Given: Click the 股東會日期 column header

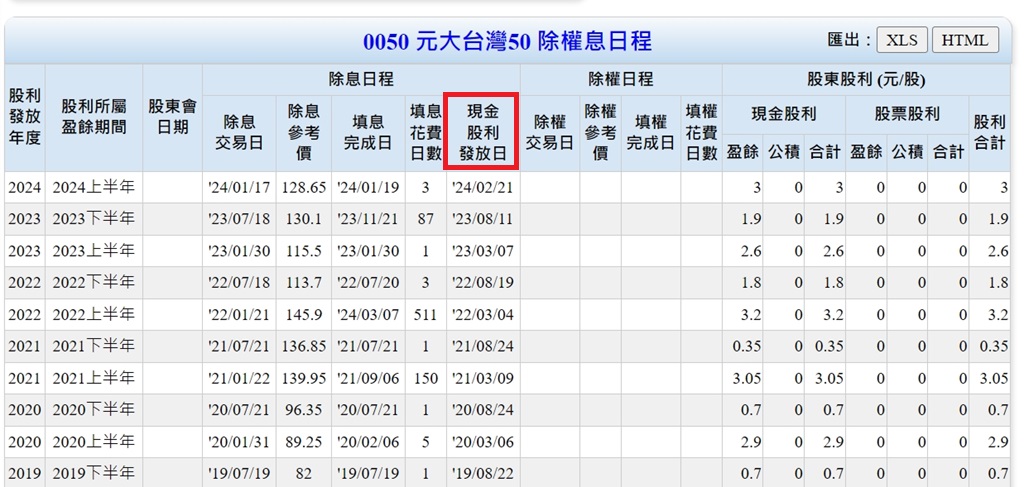Looking at the screenshot, I should tap(172, 118).
